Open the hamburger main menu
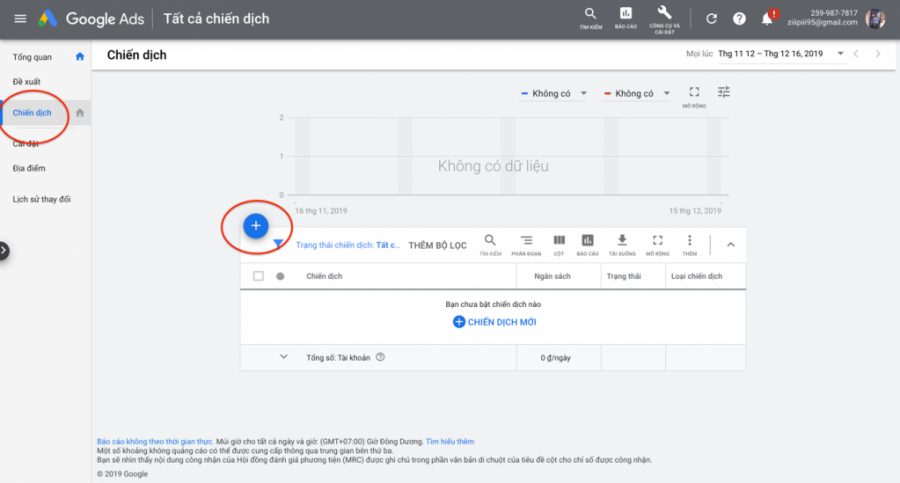 click(20, 18)
